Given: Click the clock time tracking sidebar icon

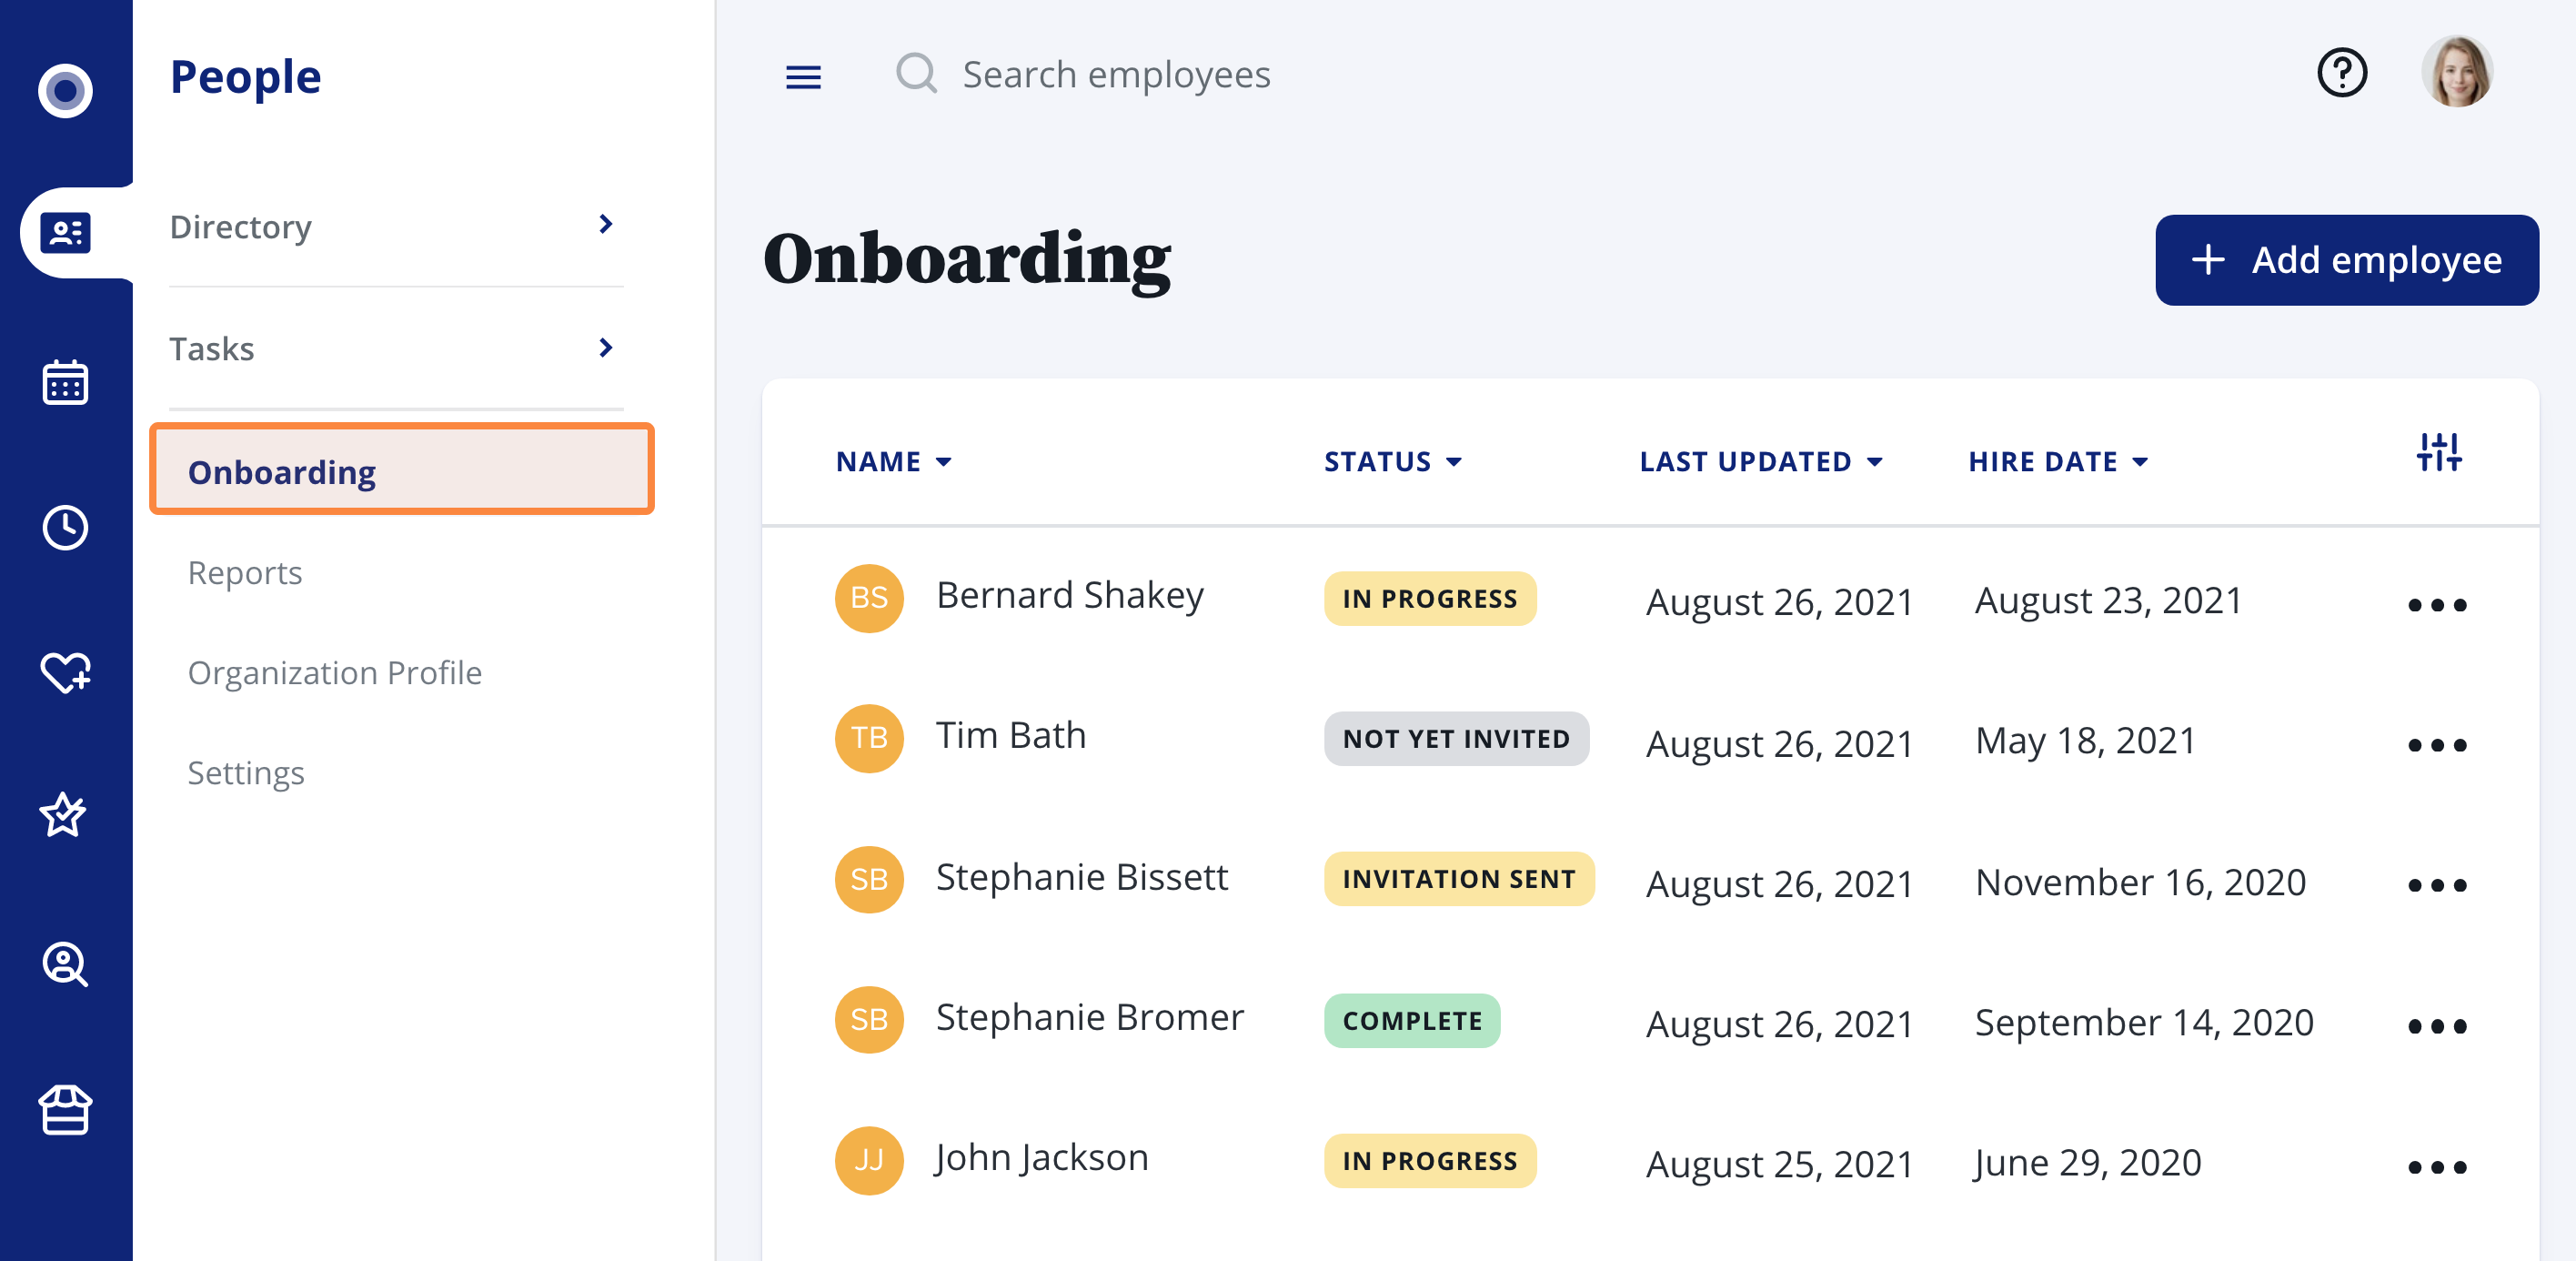Looking at the screenshot, I should [65, 527].
